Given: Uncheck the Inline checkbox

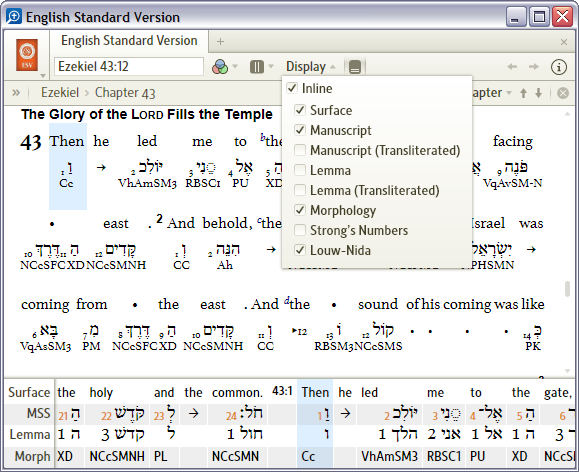Looking at the screenshot, I should click(292, 88).
